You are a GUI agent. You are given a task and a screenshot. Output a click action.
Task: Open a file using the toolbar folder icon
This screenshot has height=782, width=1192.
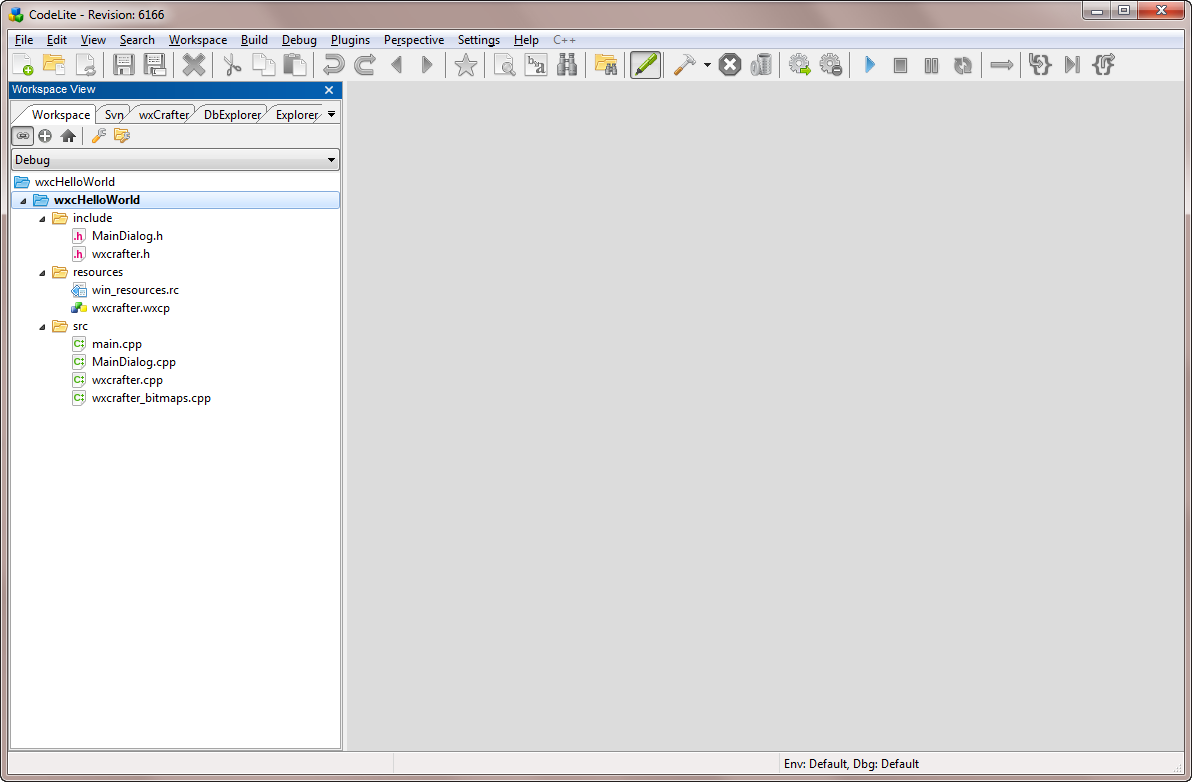click(54, 65)
